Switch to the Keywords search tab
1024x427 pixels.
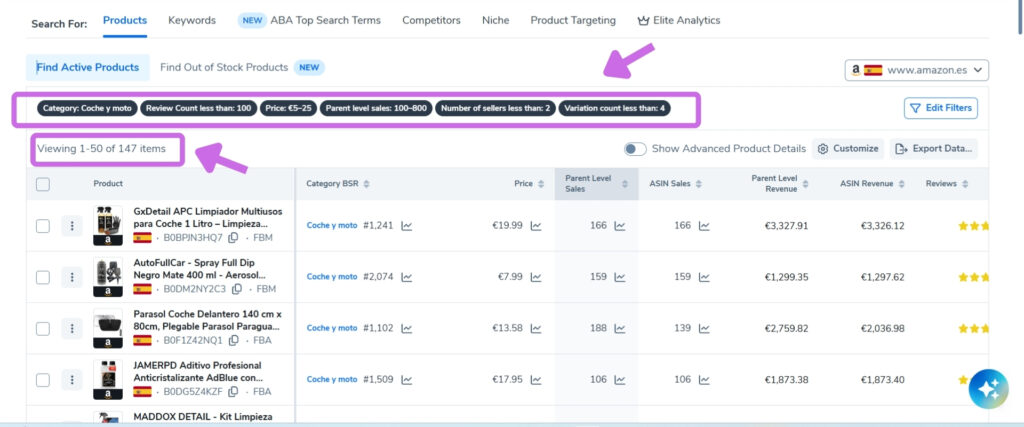click(x=192, y=20)
